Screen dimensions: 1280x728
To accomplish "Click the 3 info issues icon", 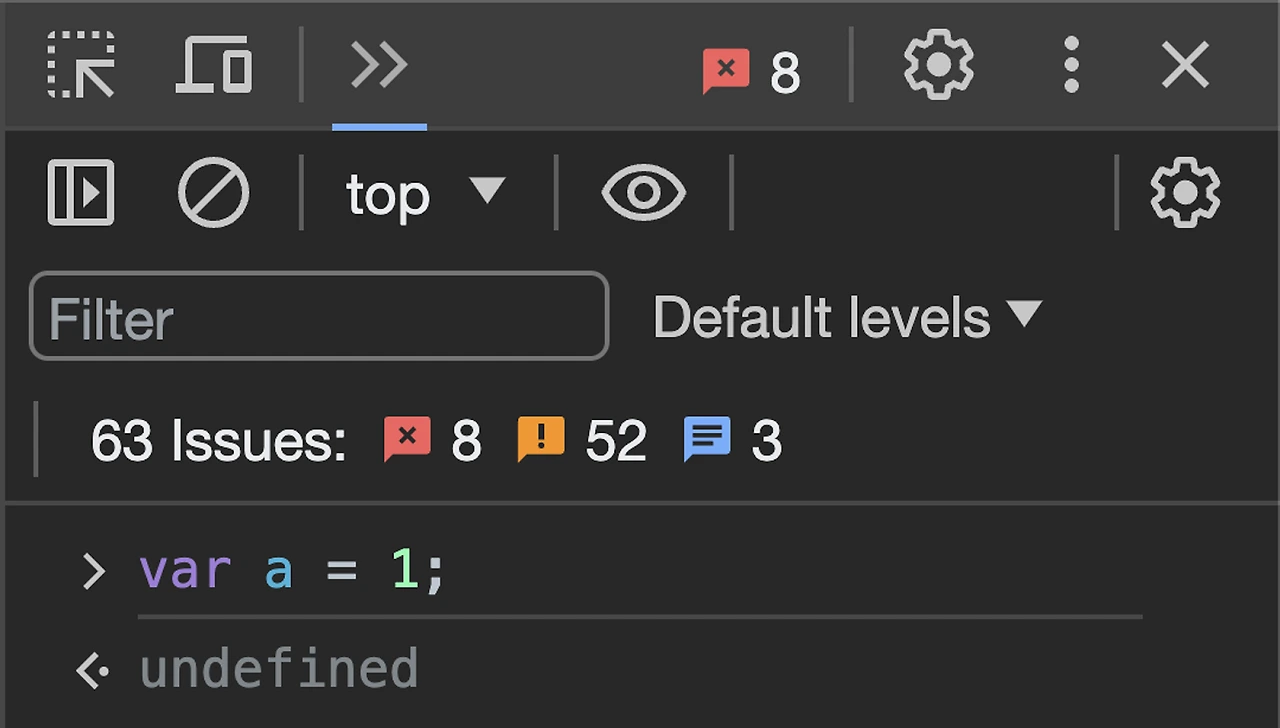I will [x=707, y=440].
